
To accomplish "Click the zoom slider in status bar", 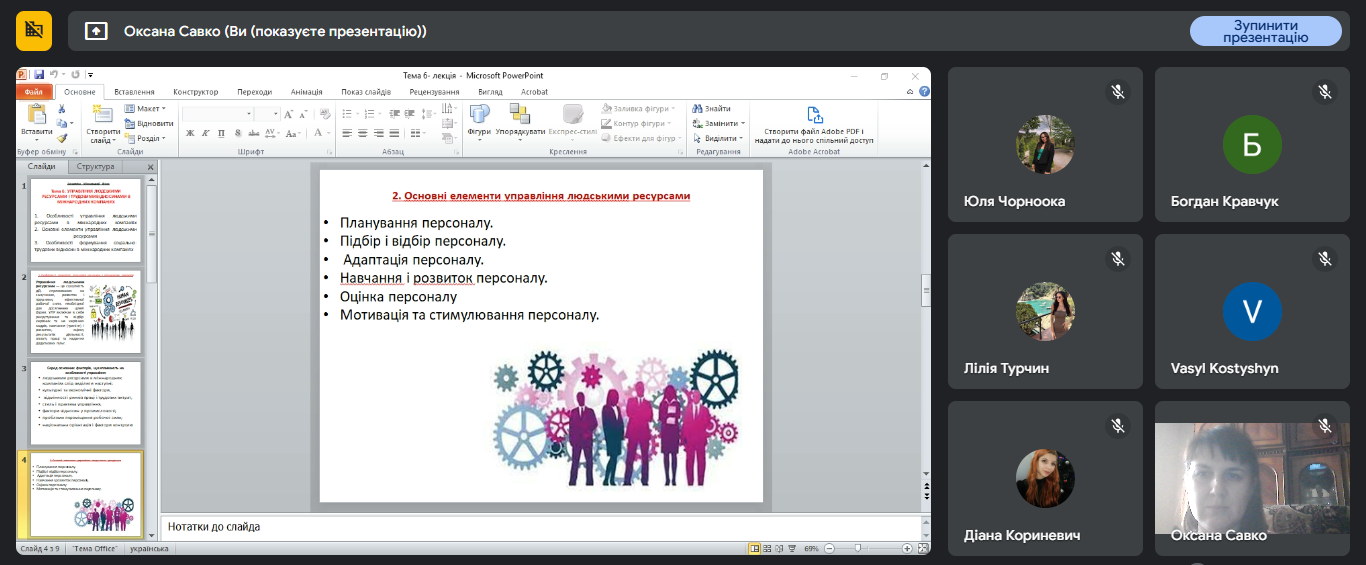I will pyautogui.click(x=858, y=548).
